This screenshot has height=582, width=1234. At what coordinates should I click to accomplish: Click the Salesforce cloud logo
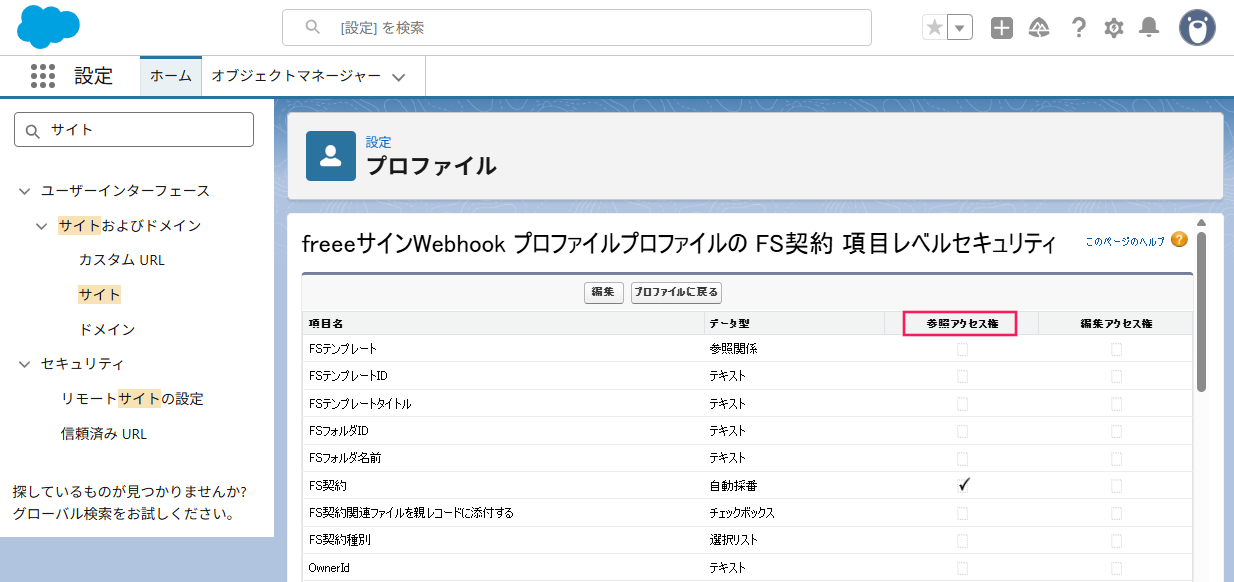tap(48, 27)
